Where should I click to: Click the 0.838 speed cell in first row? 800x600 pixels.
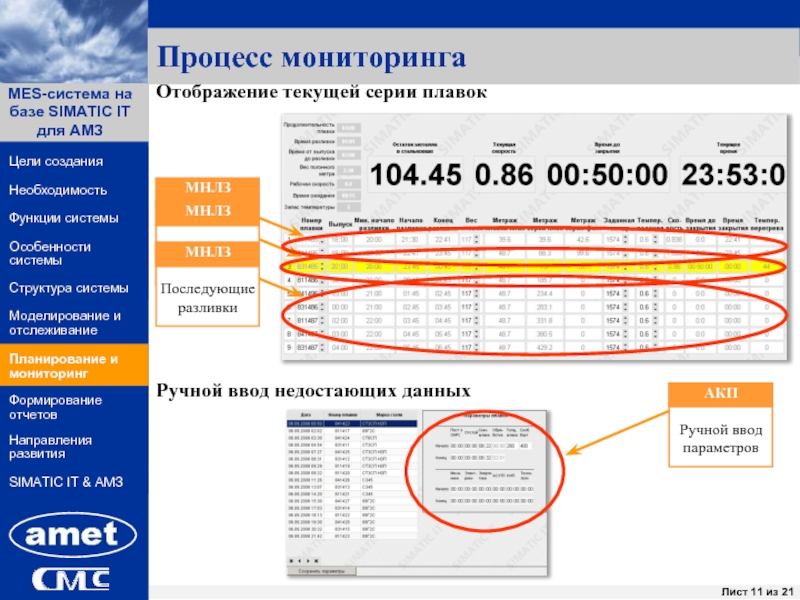674,239
